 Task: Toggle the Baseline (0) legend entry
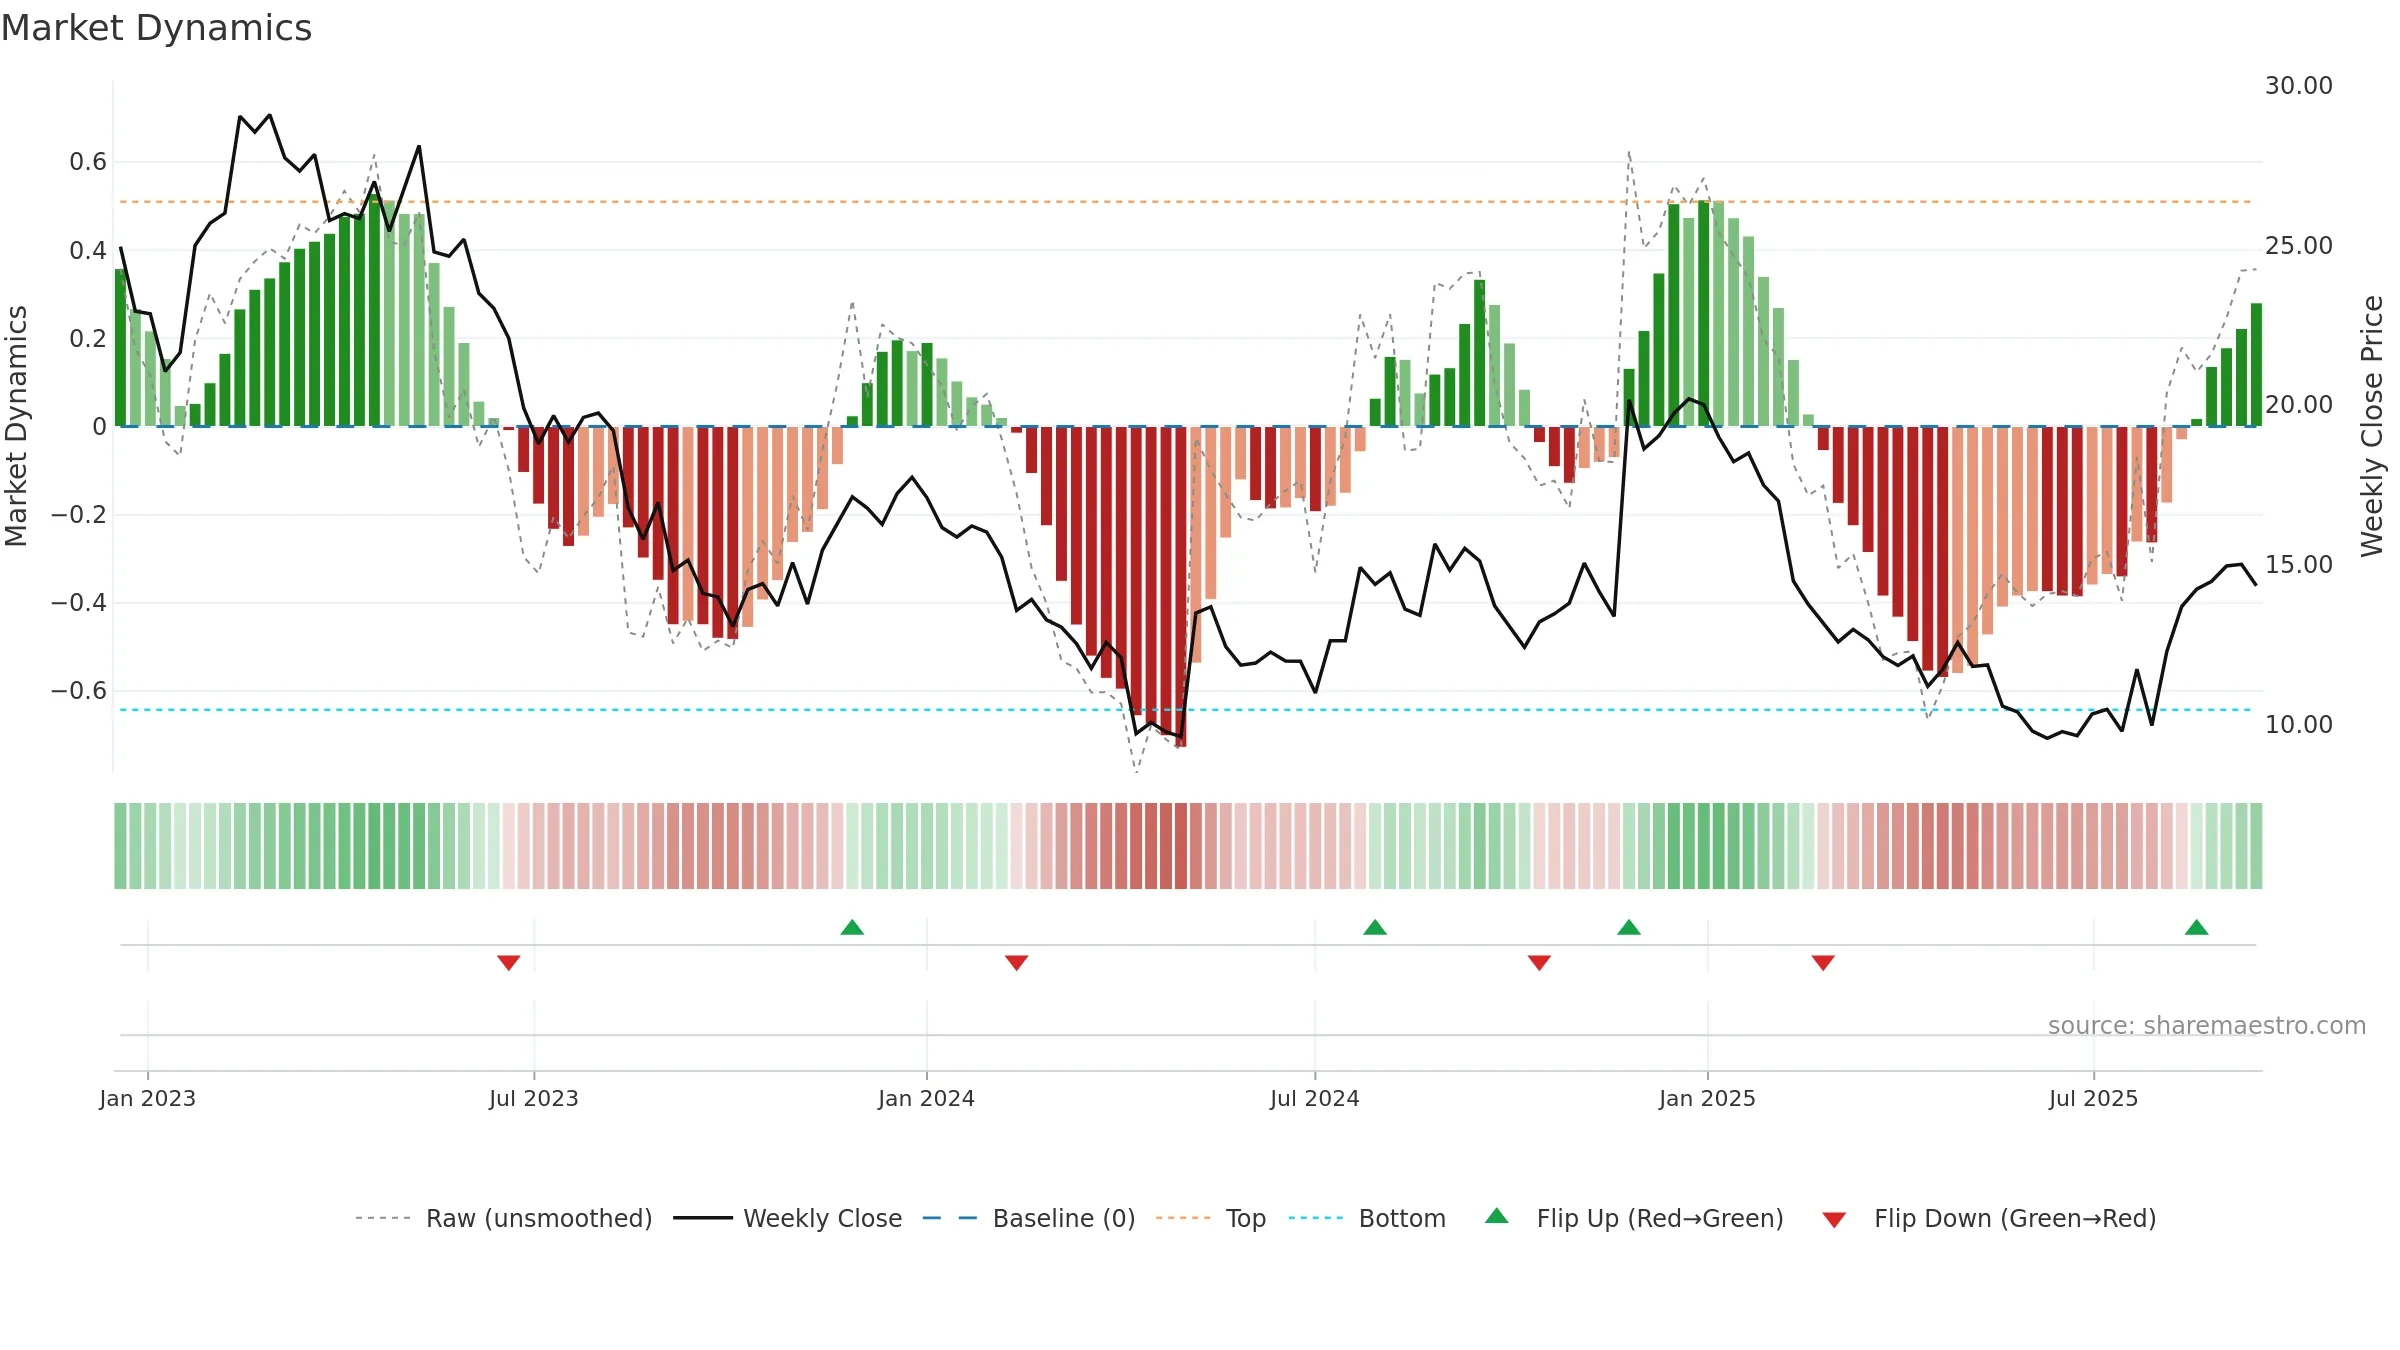click(x=1029, y=1218)
